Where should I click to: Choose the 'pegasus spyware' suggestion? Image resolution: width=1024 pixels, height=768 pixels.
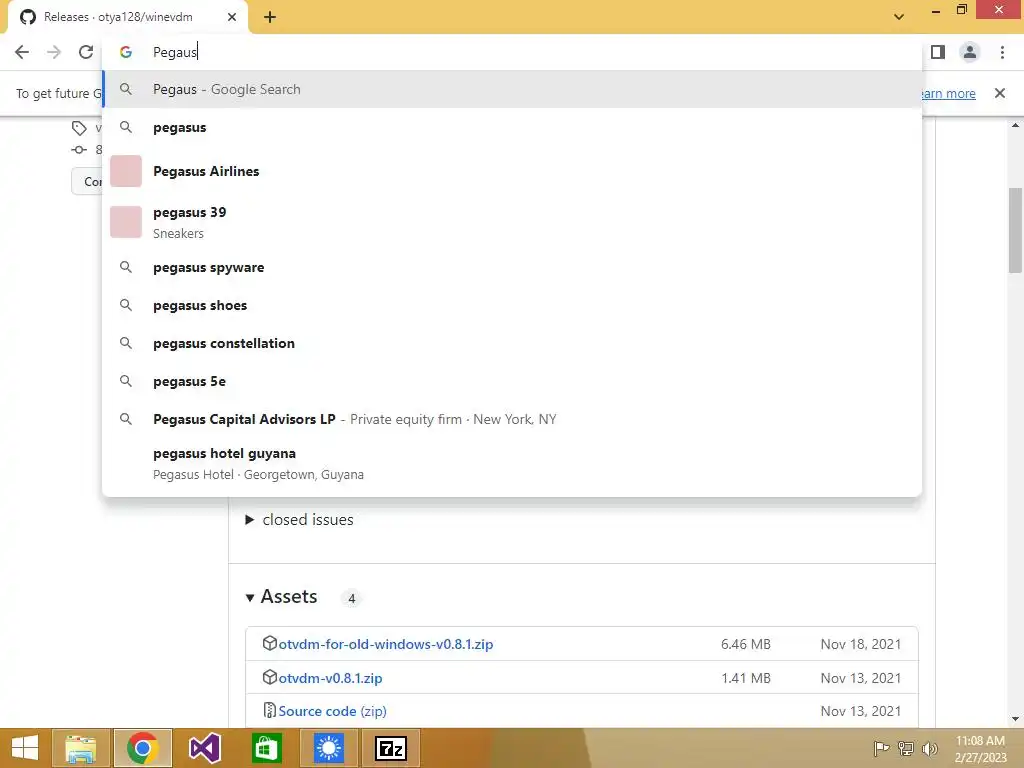pyautogui.click(x=513, y=268)
